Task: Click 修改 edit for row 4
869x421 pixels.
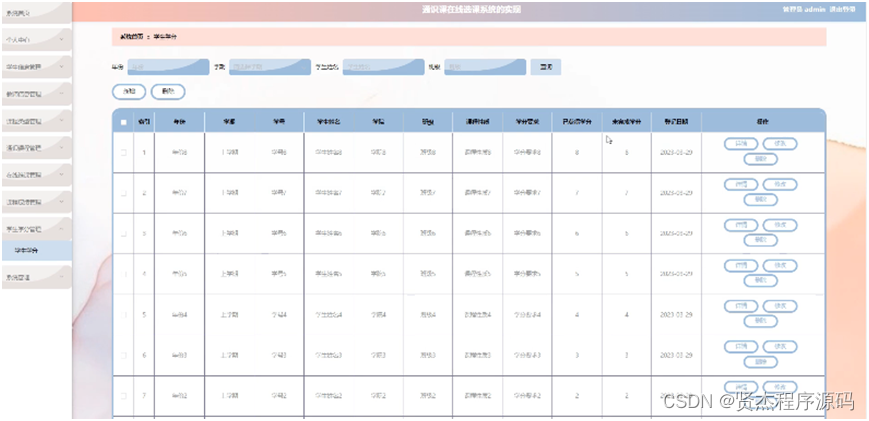Action: tap(780, 266)
